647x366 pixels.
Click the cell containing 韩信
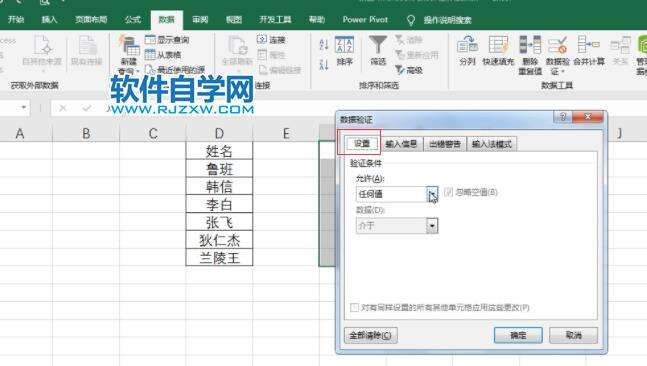coord(219,186)
